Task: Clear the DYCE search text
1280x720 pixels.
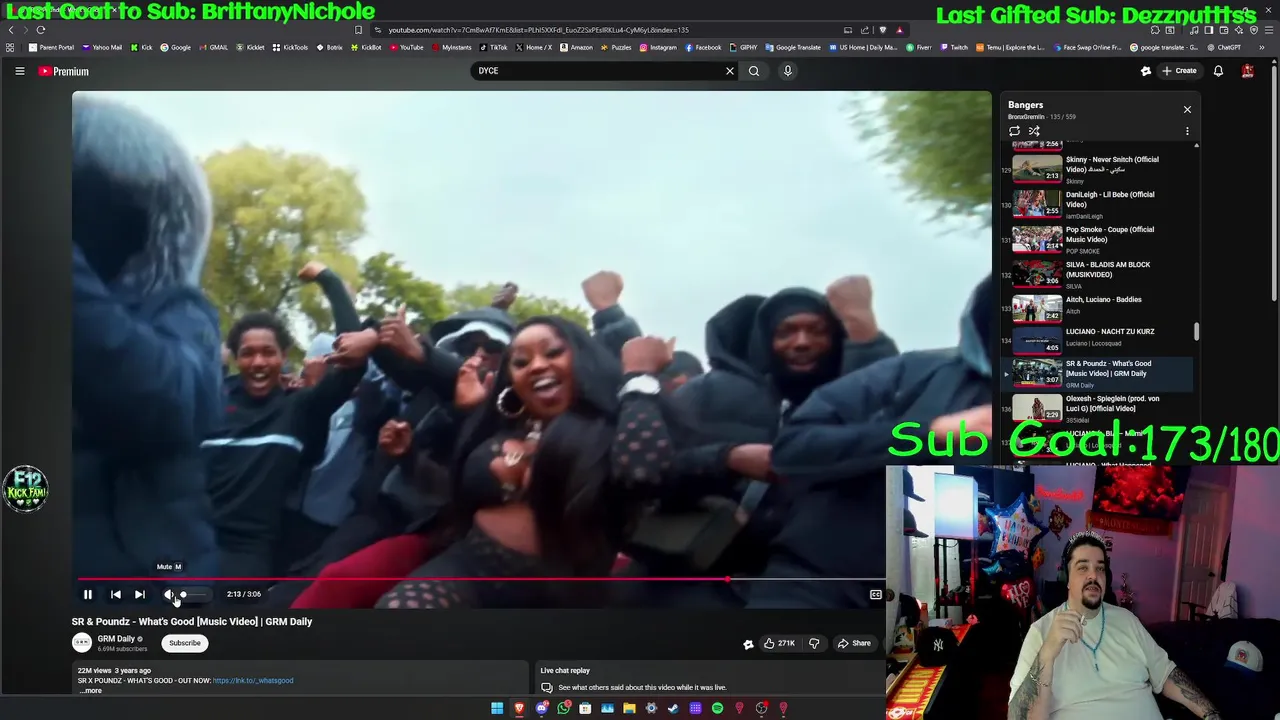Action: [x=729, y=71]
